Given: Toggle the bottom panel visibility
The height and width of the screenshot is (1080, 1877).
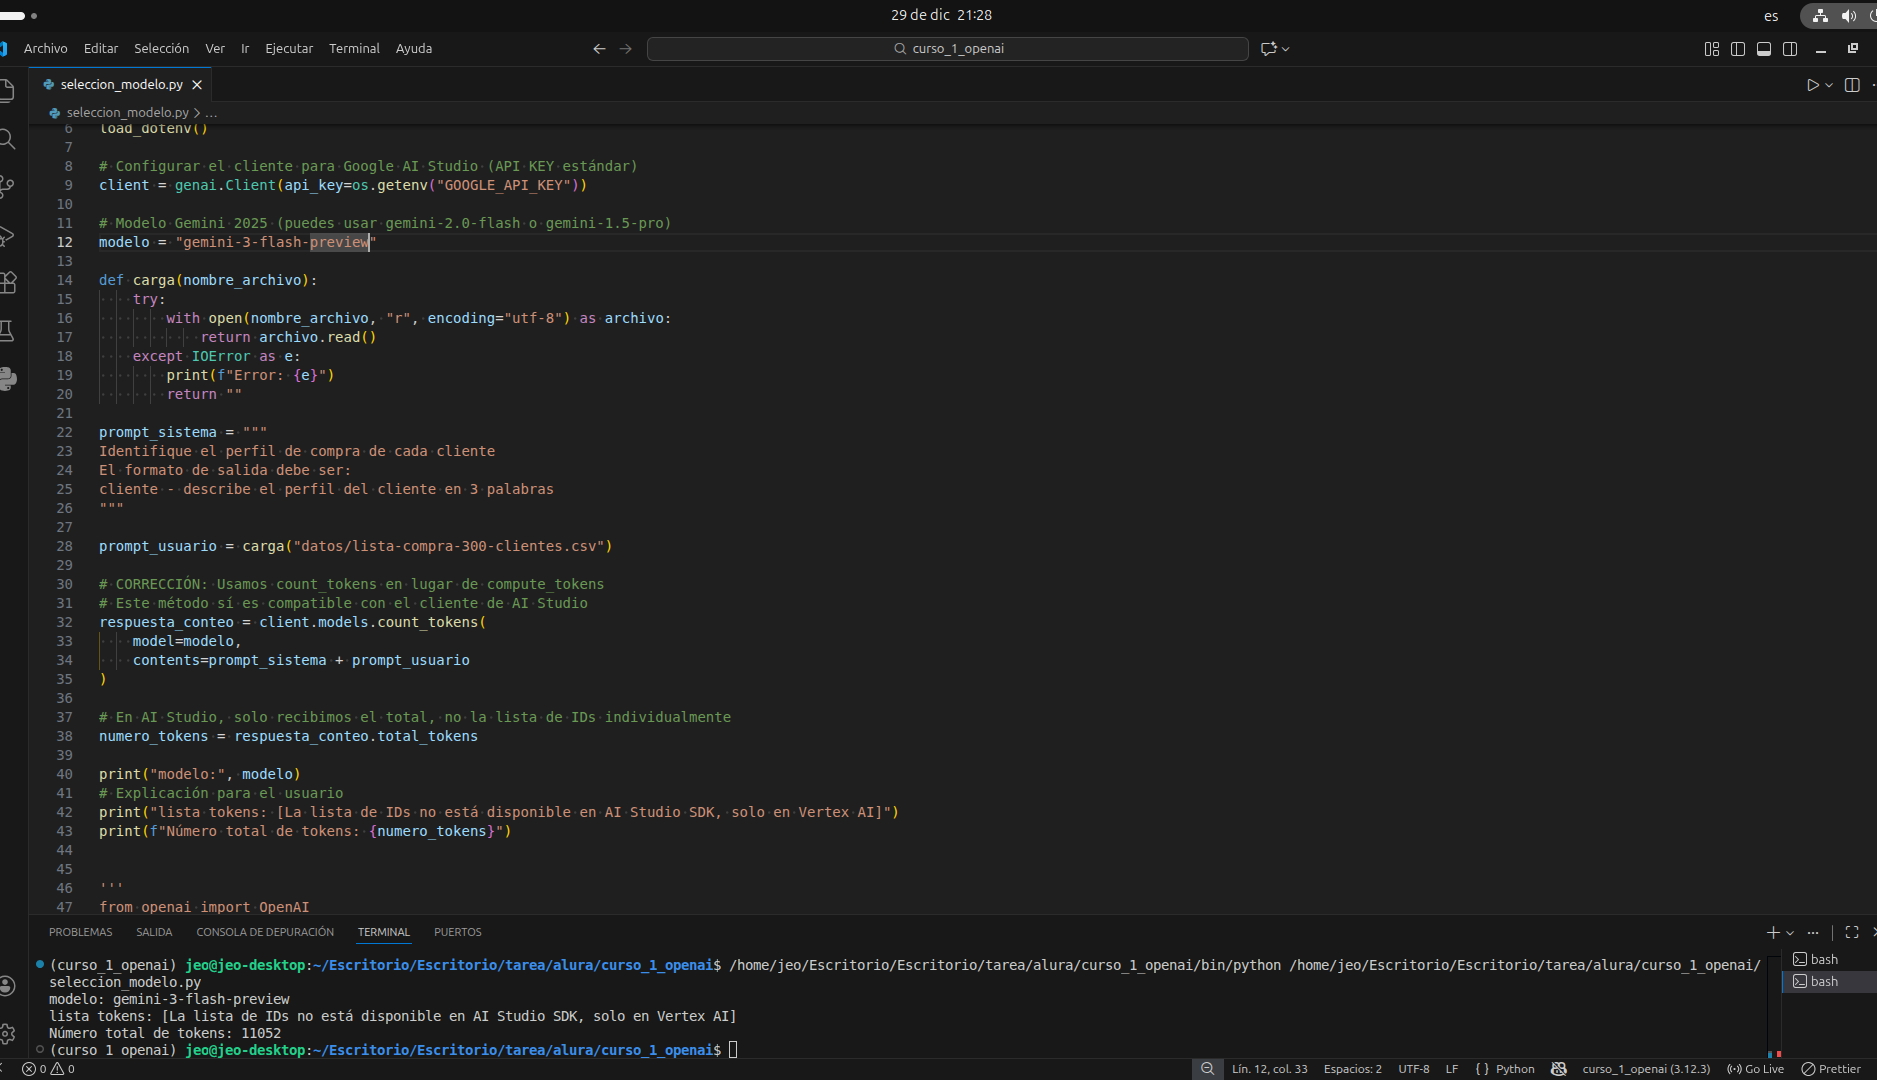Looking at the screenshot, I should tap(1764, 49).
